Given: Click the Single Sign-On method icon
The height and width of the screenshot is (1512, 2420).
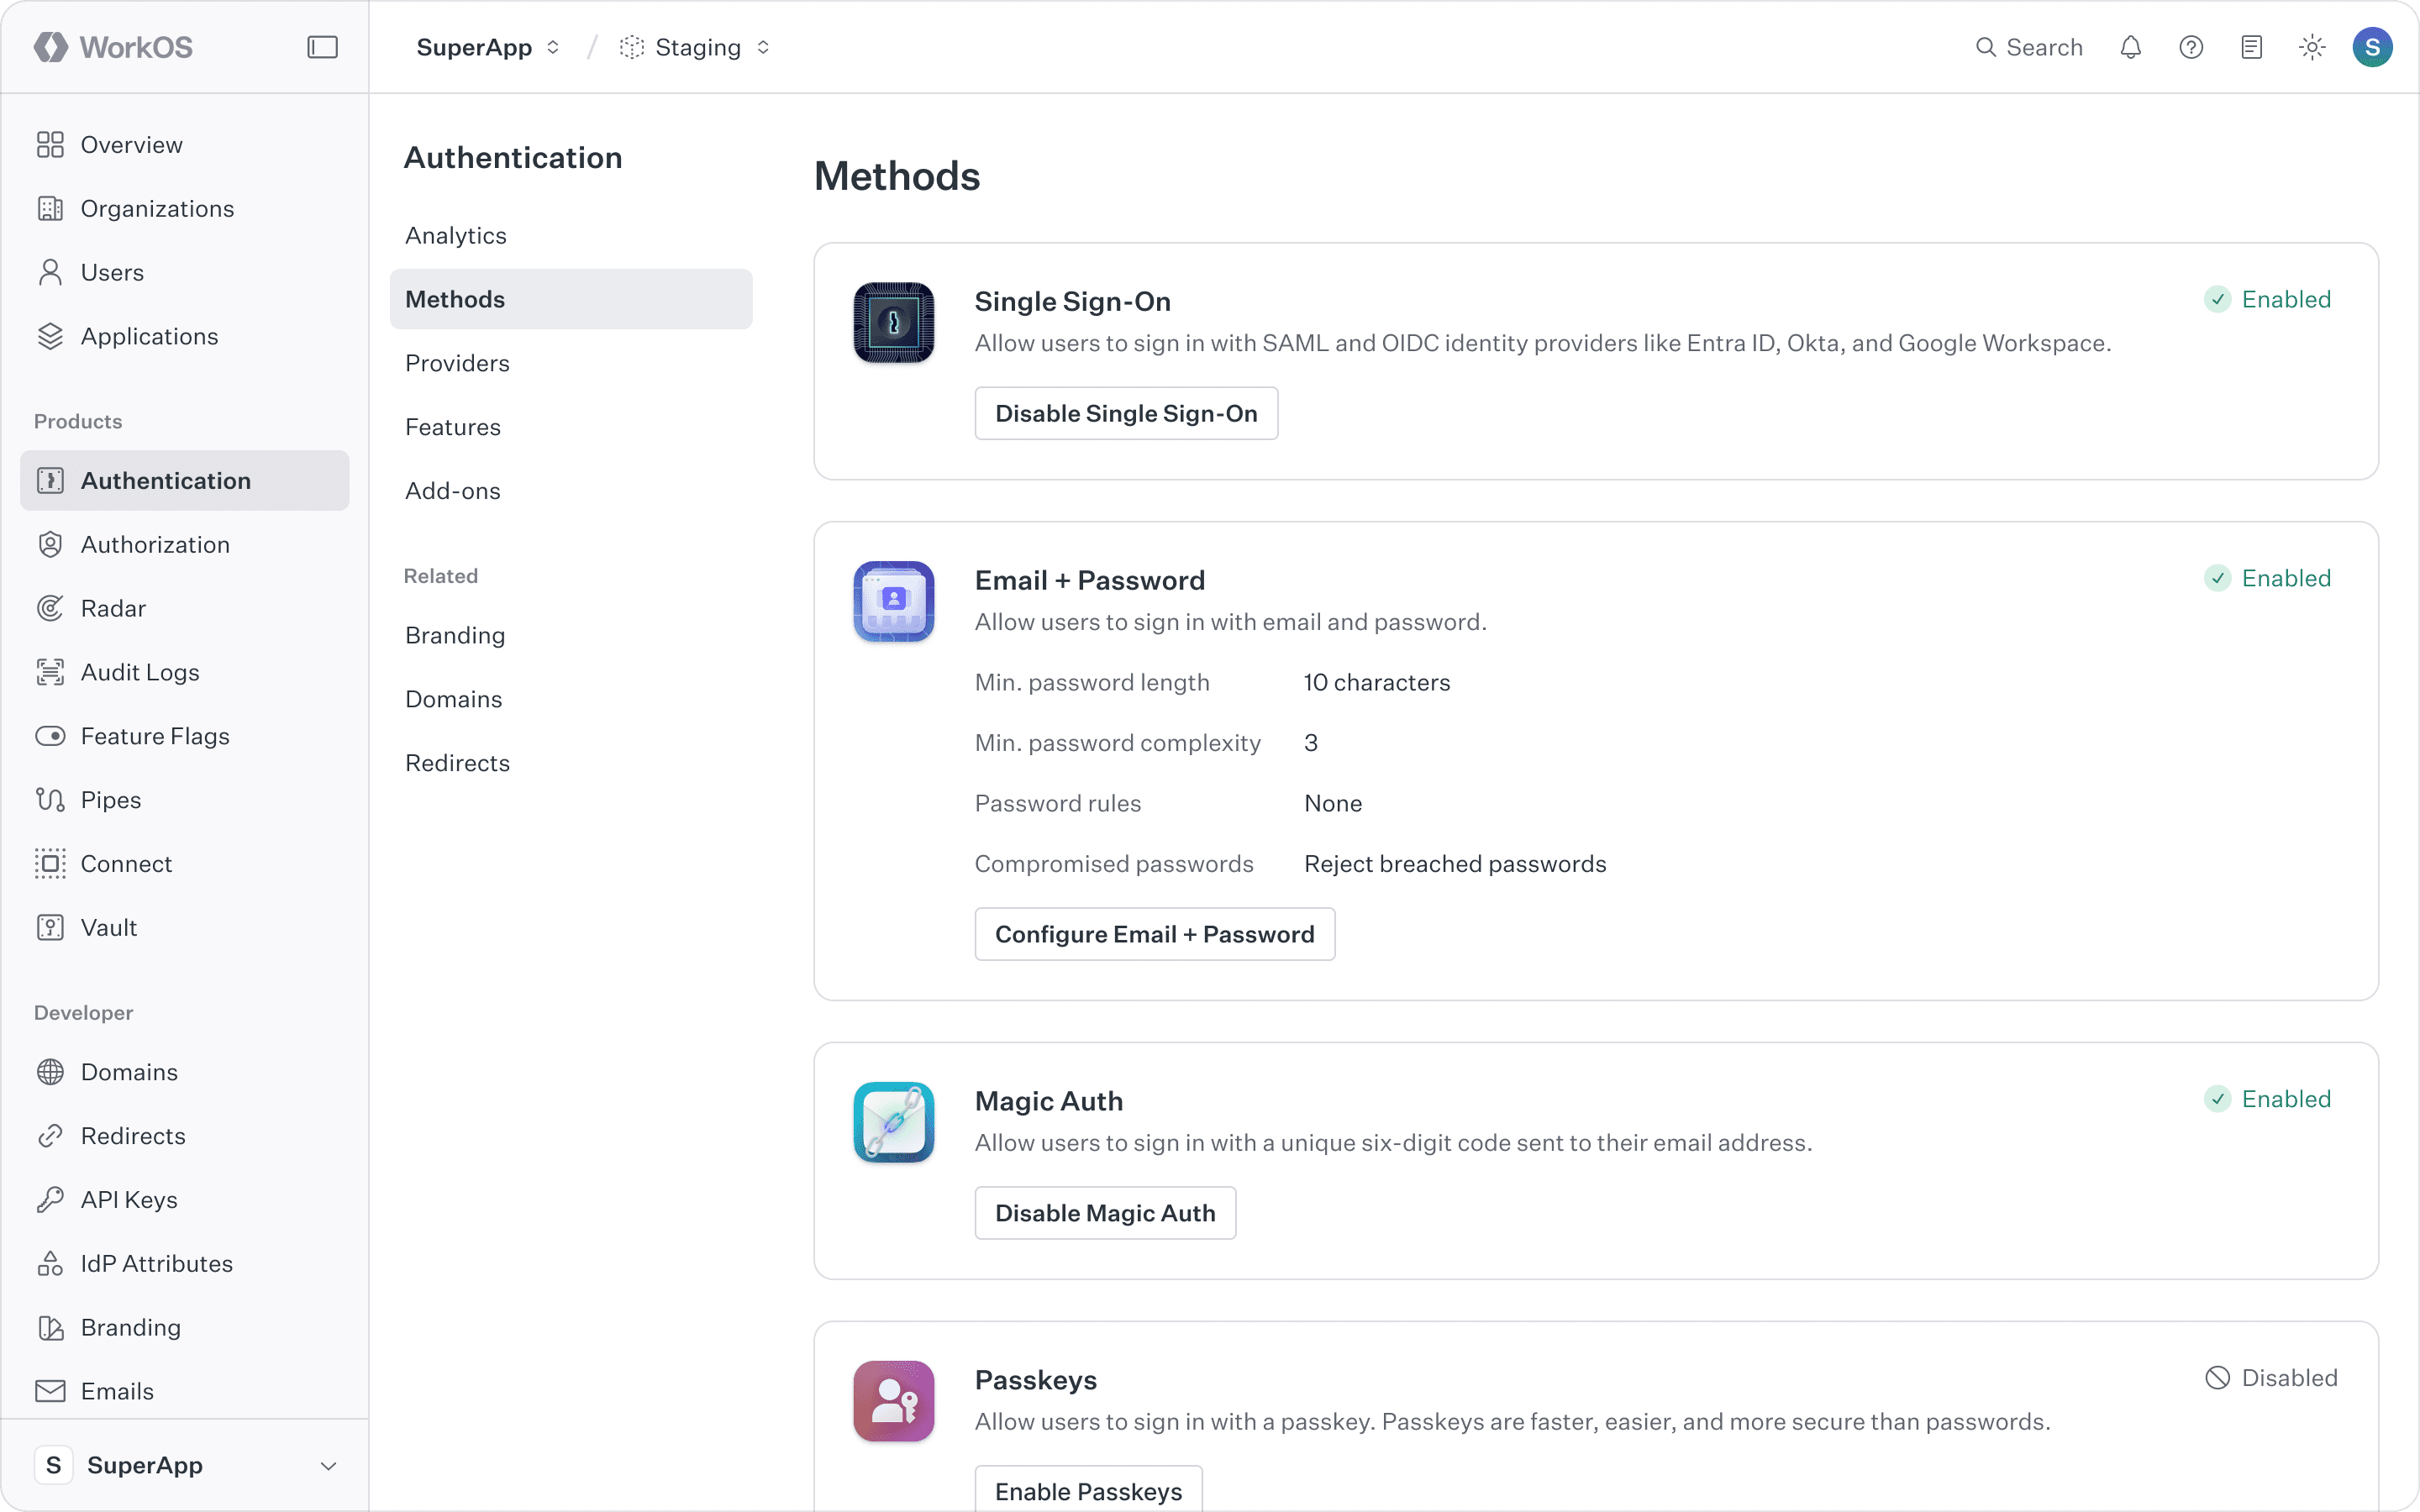Looking at the screenshot, I should (894, 322).
